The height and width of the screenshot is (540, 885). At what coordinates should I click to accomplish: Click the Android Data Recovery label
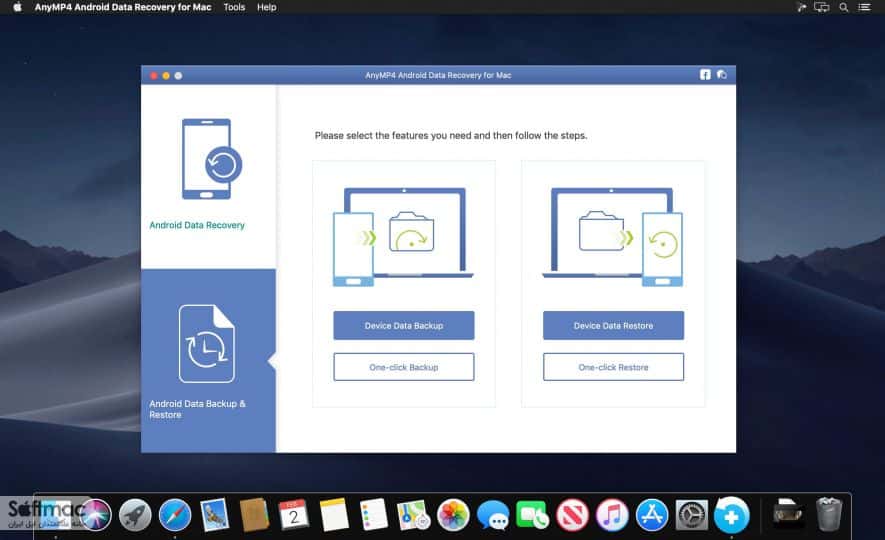pyautogui.click(x=197, y=225)
